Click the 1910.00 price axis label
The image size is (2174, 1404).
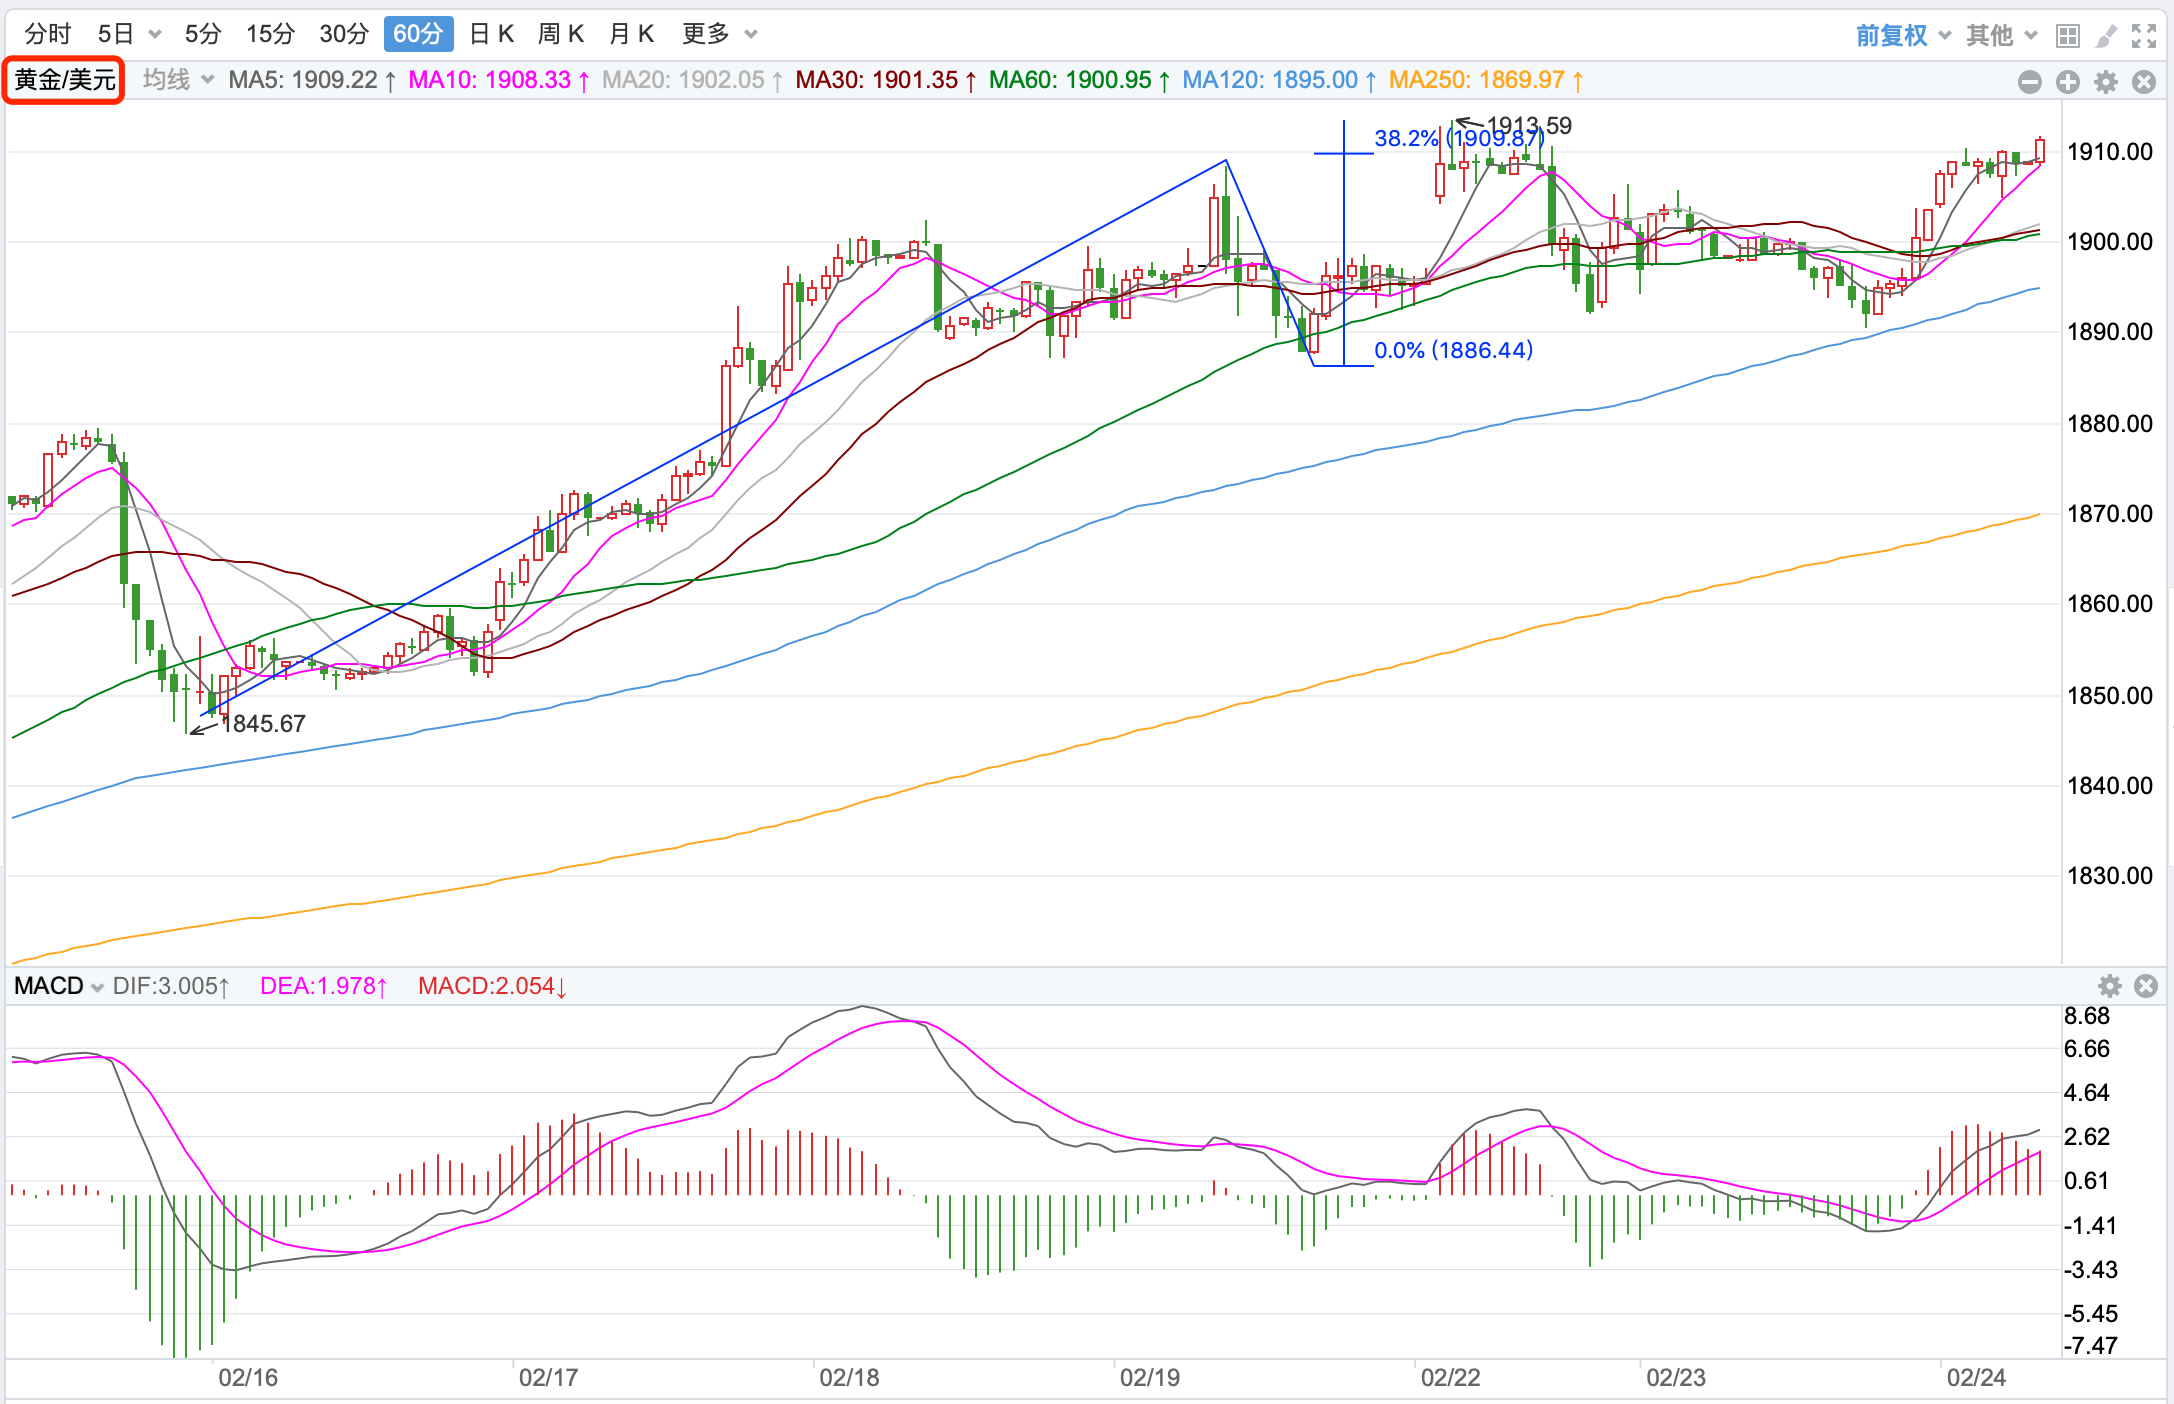coord(2110,152)
